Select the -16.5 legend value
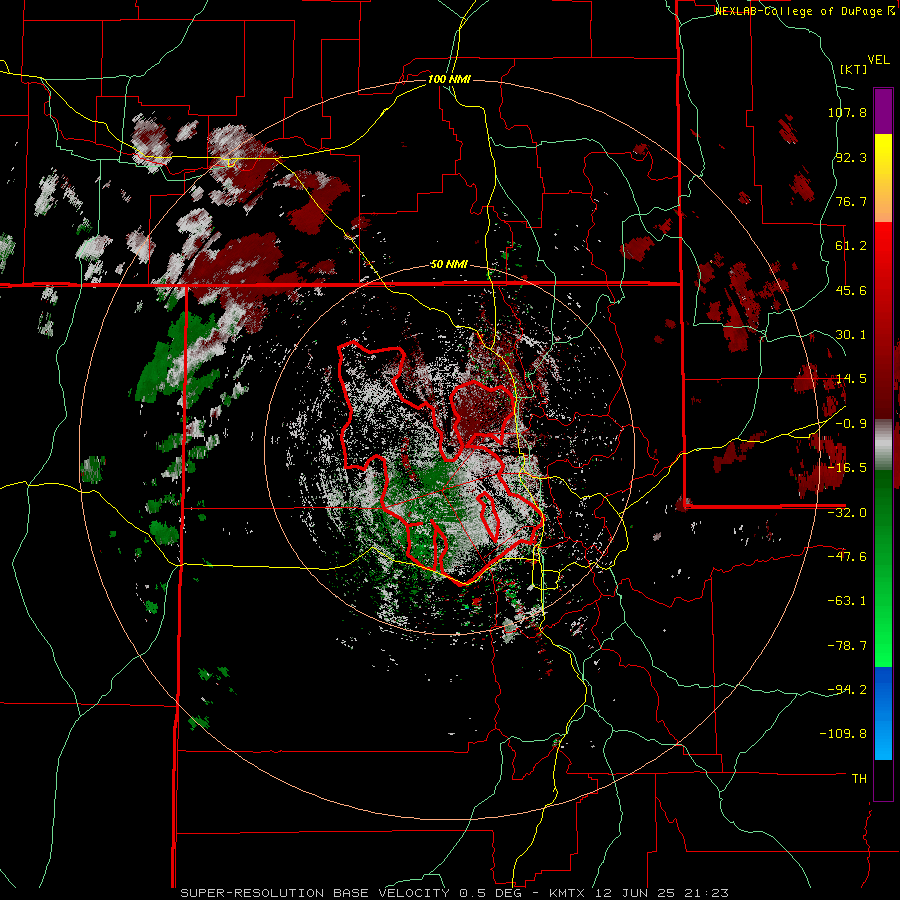 click(847, 468)
